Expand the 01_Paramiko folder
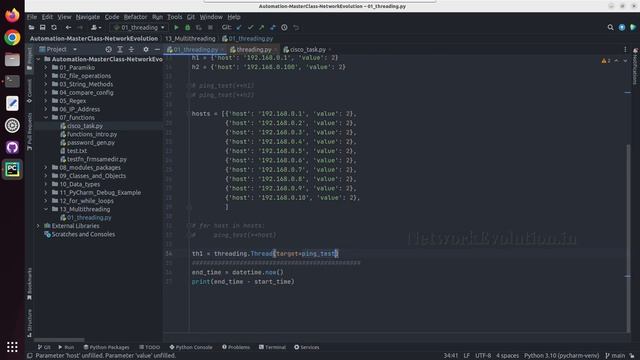 click(x=46, y=67)
